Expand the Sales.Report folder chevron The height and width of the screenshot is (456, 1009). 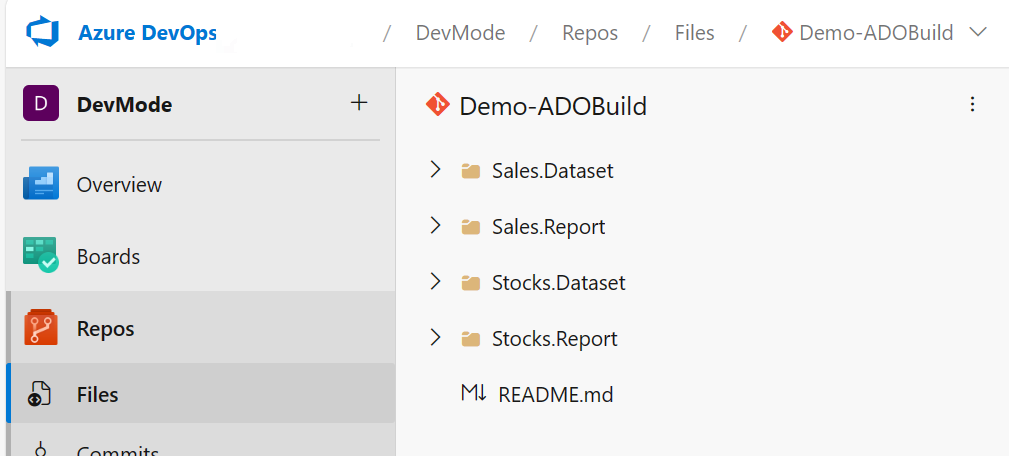point(435,226)
